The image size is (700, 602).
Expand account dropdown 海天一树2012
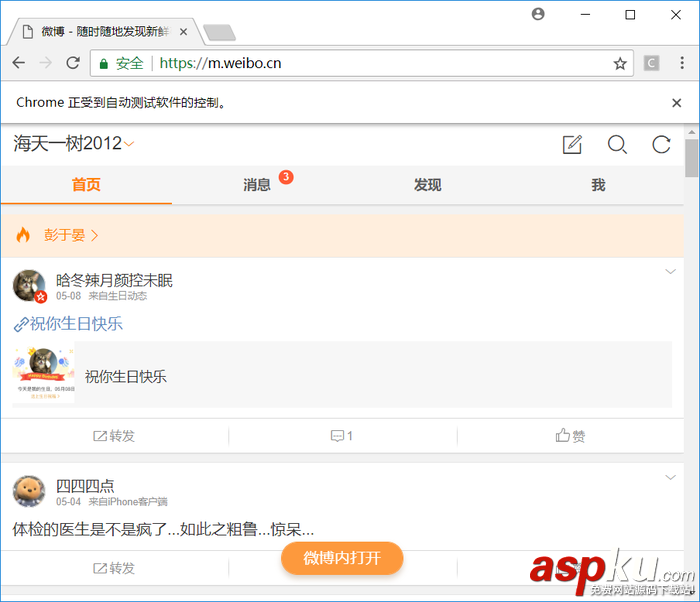(x=74, y=143)
